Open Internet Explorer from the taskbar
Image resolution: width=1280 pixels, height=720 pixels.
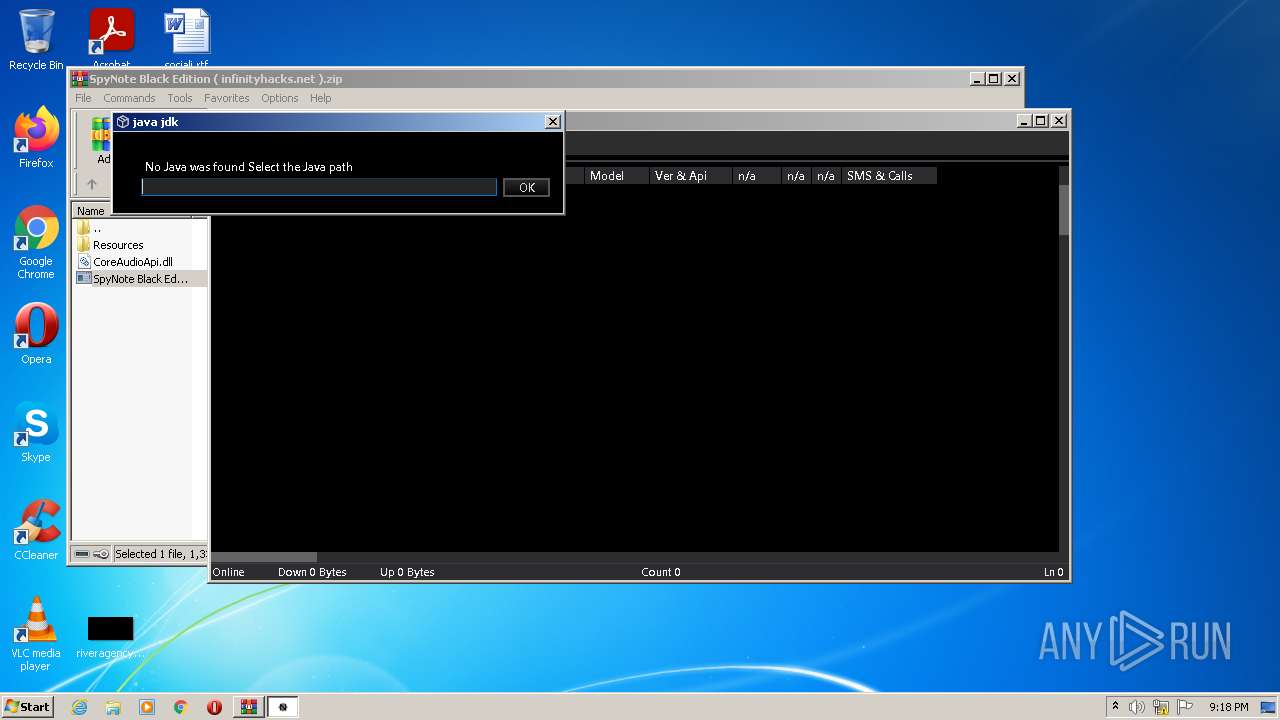(x=79, y=707)
